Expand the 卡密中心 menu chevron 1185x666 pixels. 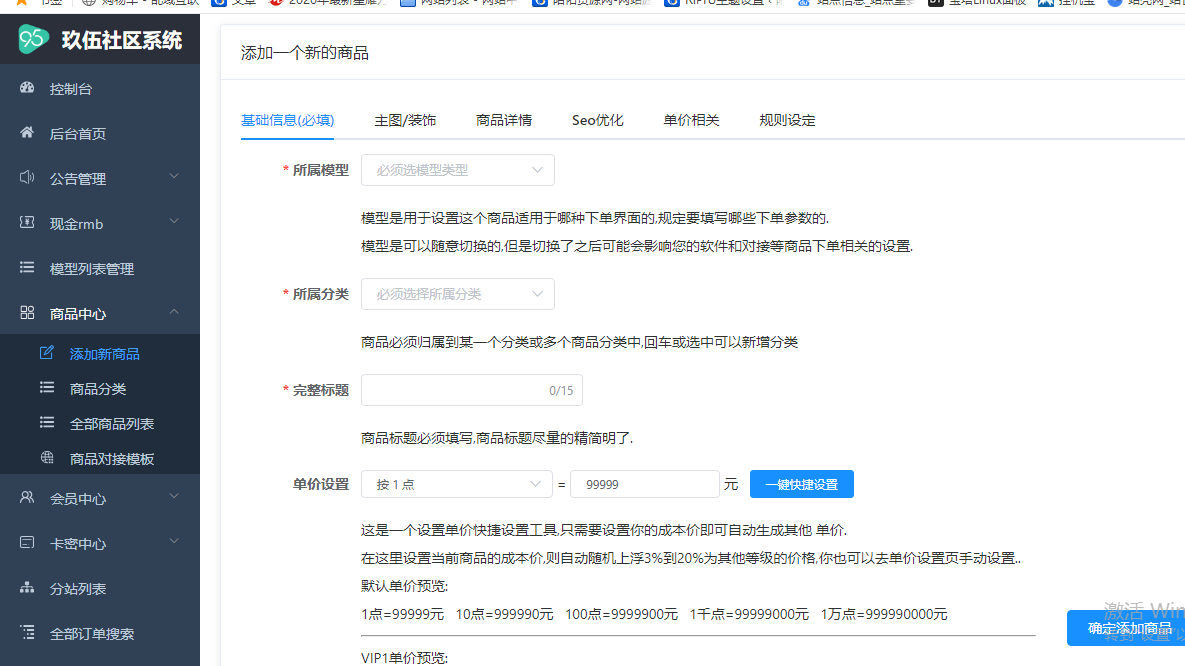pos(174,541)
